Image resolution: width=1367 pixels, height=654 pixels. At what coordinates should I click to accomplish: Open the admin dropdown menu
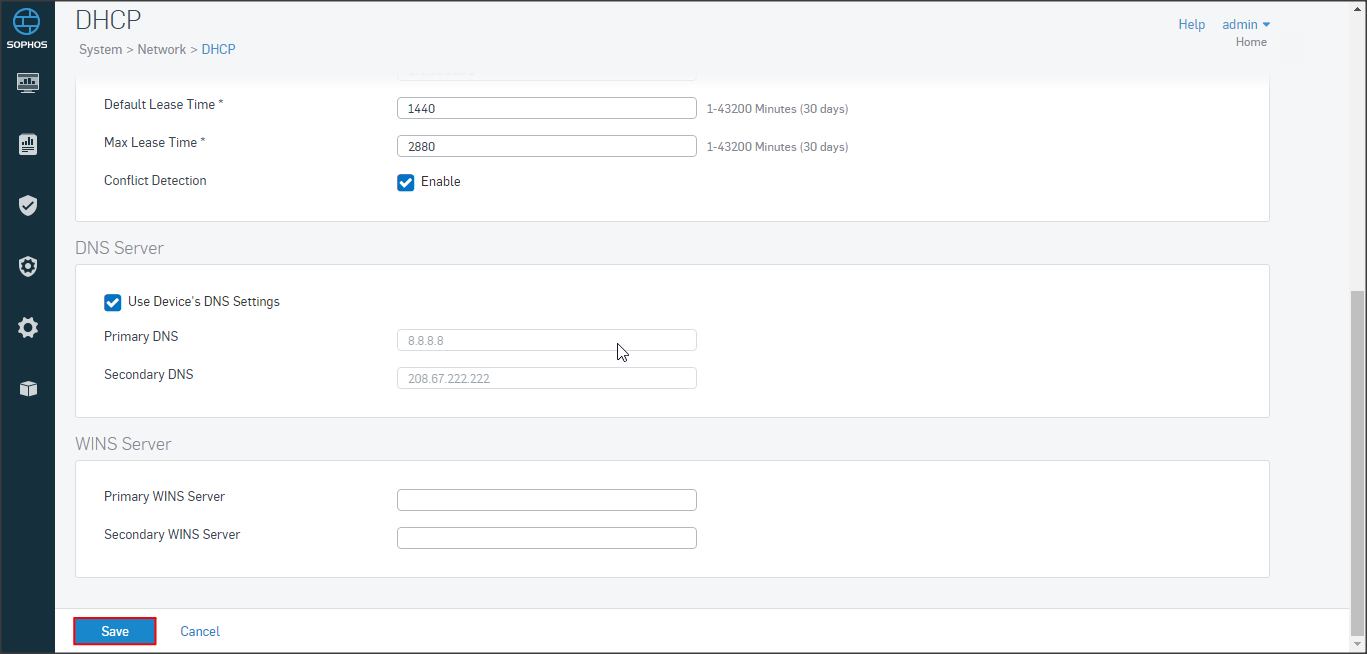1245,24
